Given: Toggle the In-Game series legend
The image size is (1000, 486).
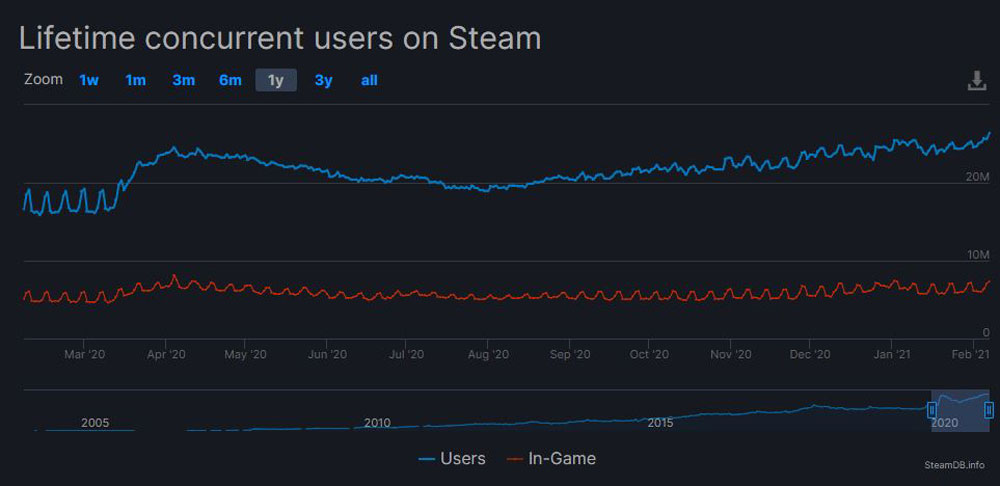Looking at the screenshot, I should click(x=552, y=459).
